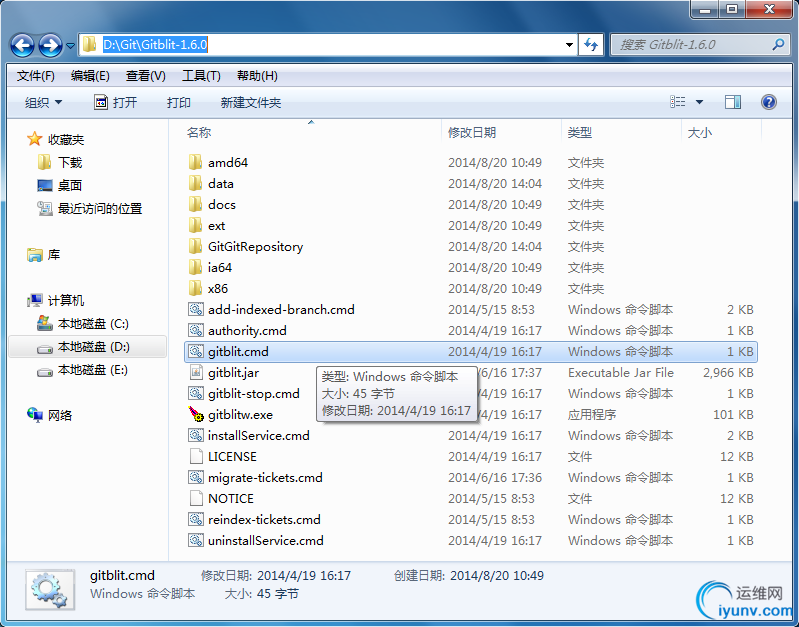Open the 工具(T) menu
Viewport: 799px width, 627px height.
(x=201, y=76)
